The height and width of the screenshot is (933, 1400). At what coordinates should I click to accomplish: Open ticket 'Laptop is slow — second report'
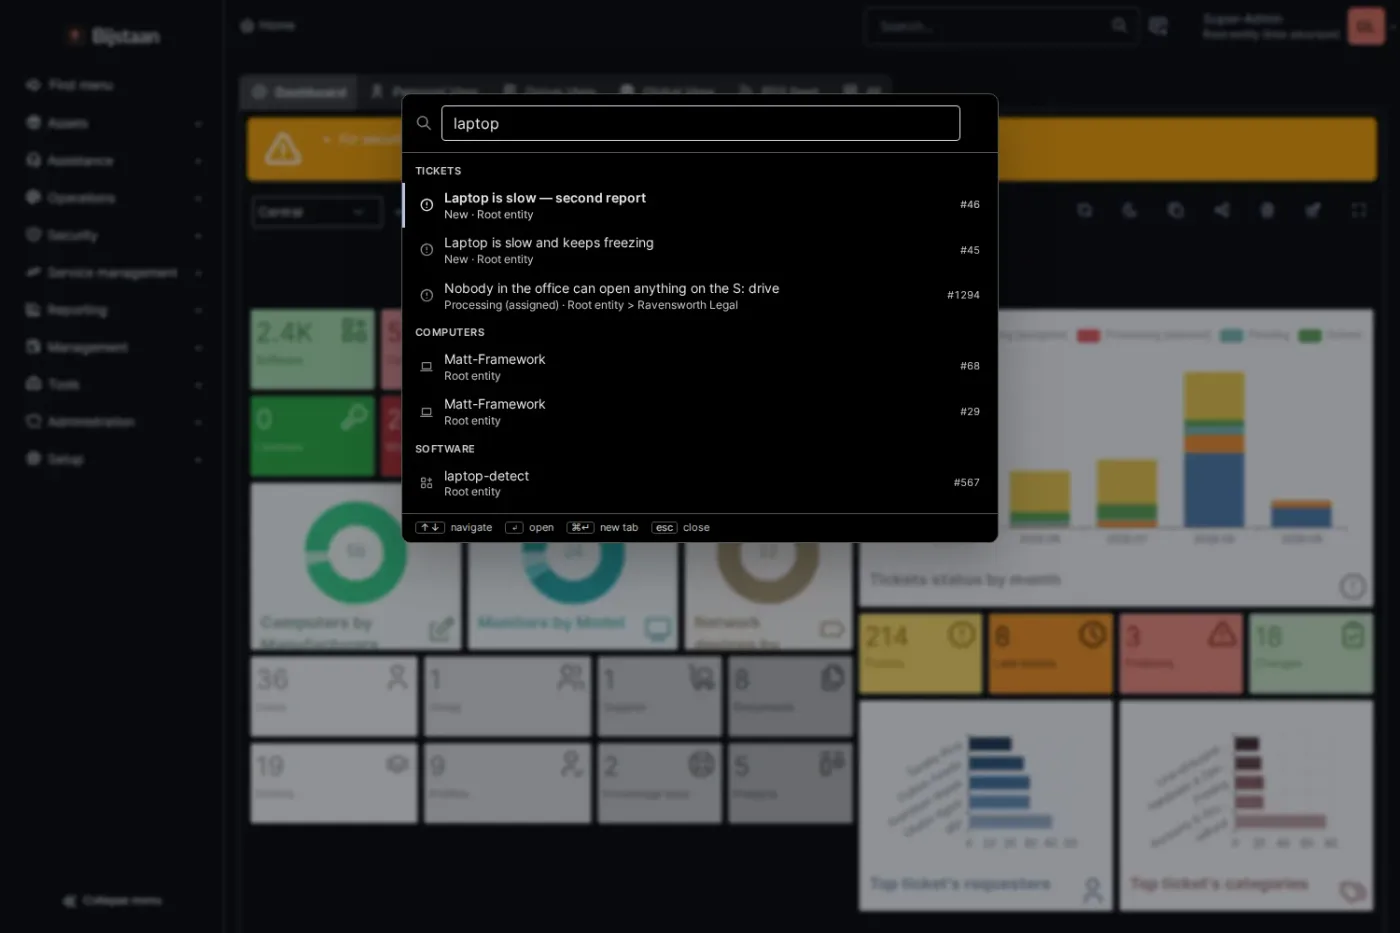coord(700,205)
